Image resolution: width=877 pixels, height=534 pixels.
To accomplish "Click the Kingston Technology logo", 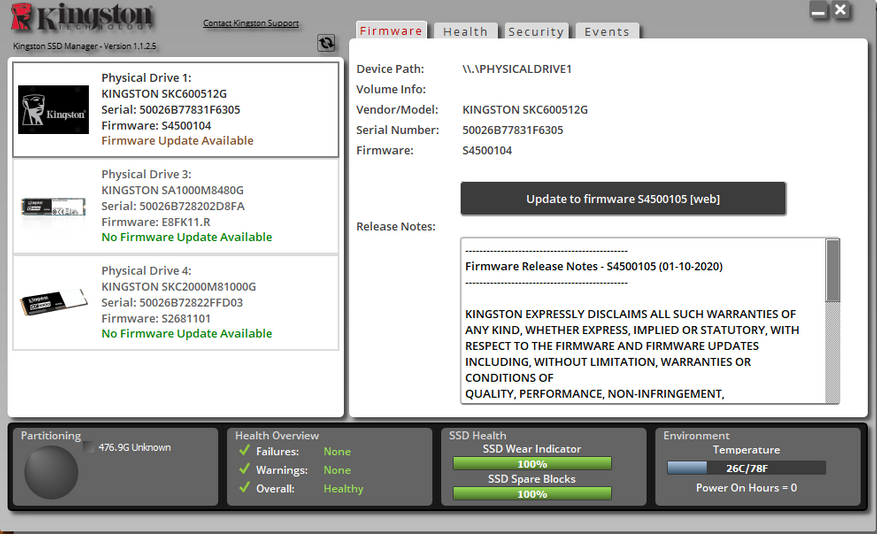I will click(82, 17).
